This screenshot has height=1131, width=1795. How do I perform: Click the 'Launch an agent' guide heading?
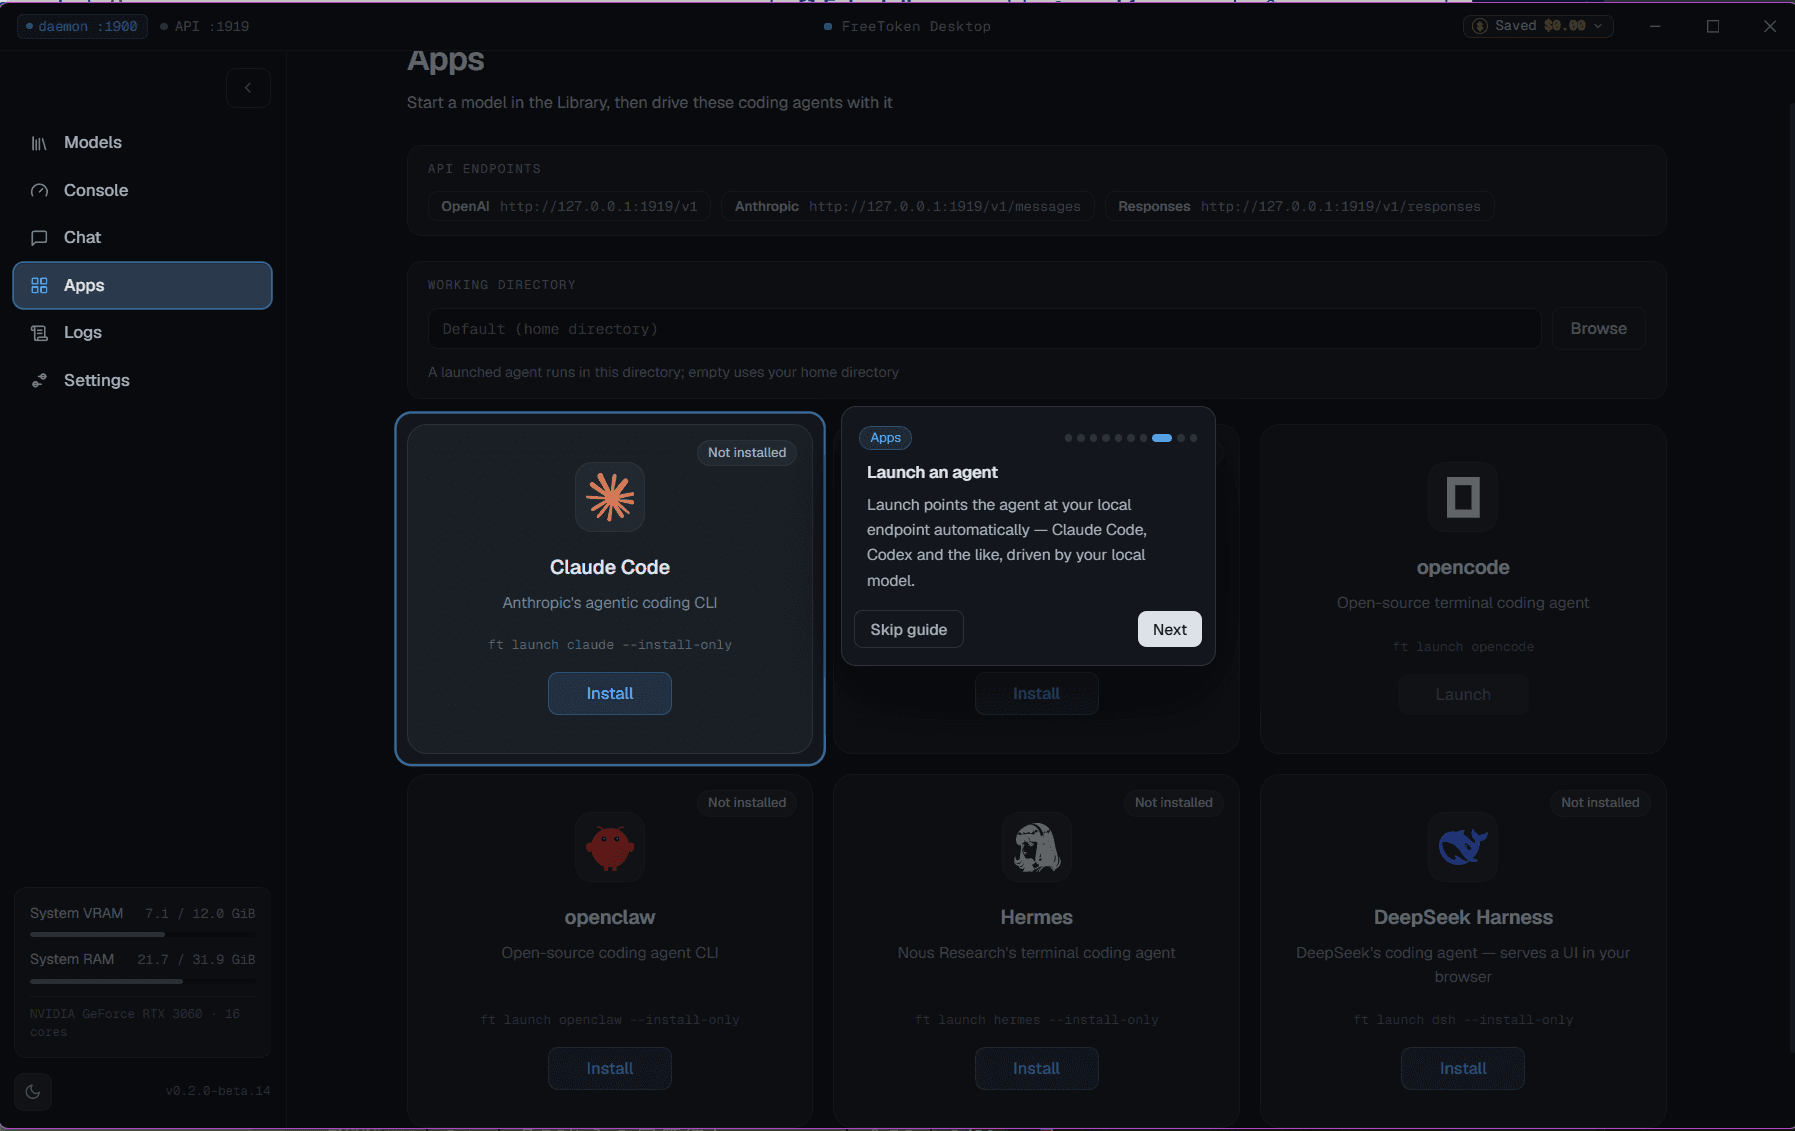tap(932, 473)
